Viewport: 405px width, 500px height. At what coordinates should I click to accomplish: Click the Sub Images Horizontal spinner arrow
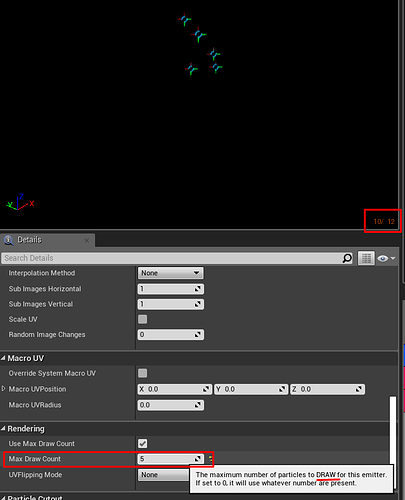198,289
